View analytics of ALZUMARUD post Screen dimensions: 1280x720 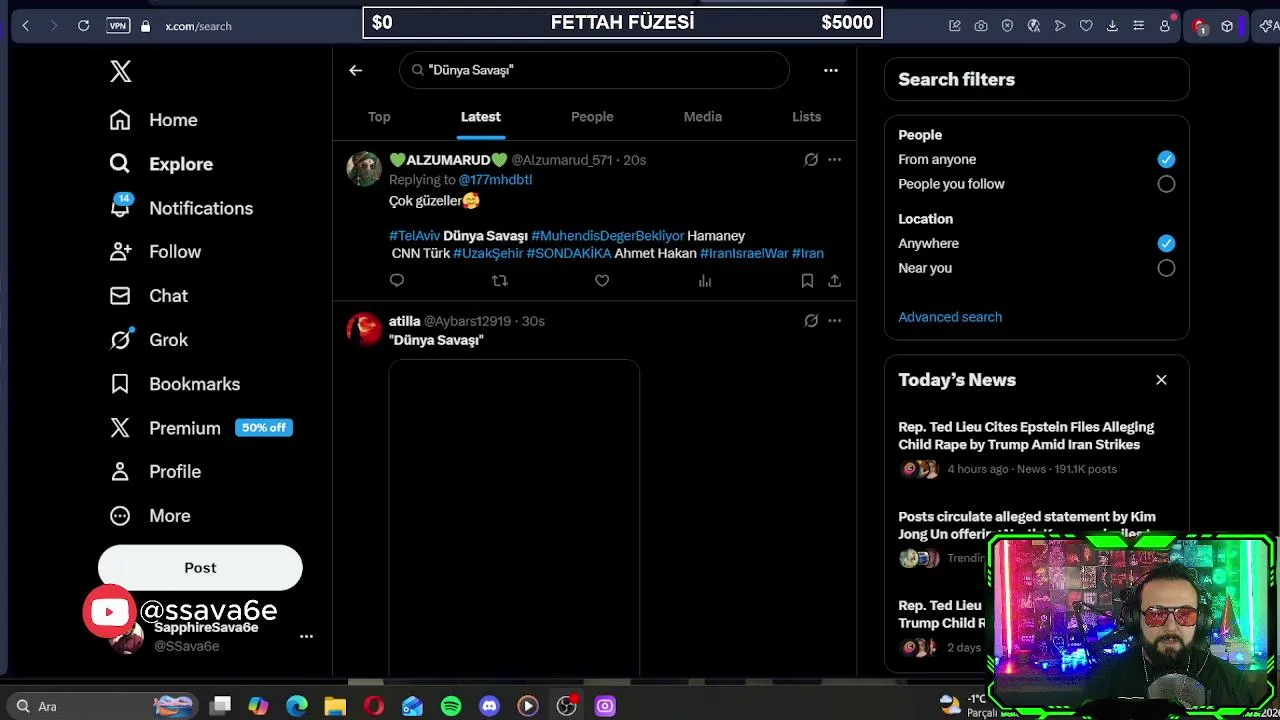tap(705, 281)
